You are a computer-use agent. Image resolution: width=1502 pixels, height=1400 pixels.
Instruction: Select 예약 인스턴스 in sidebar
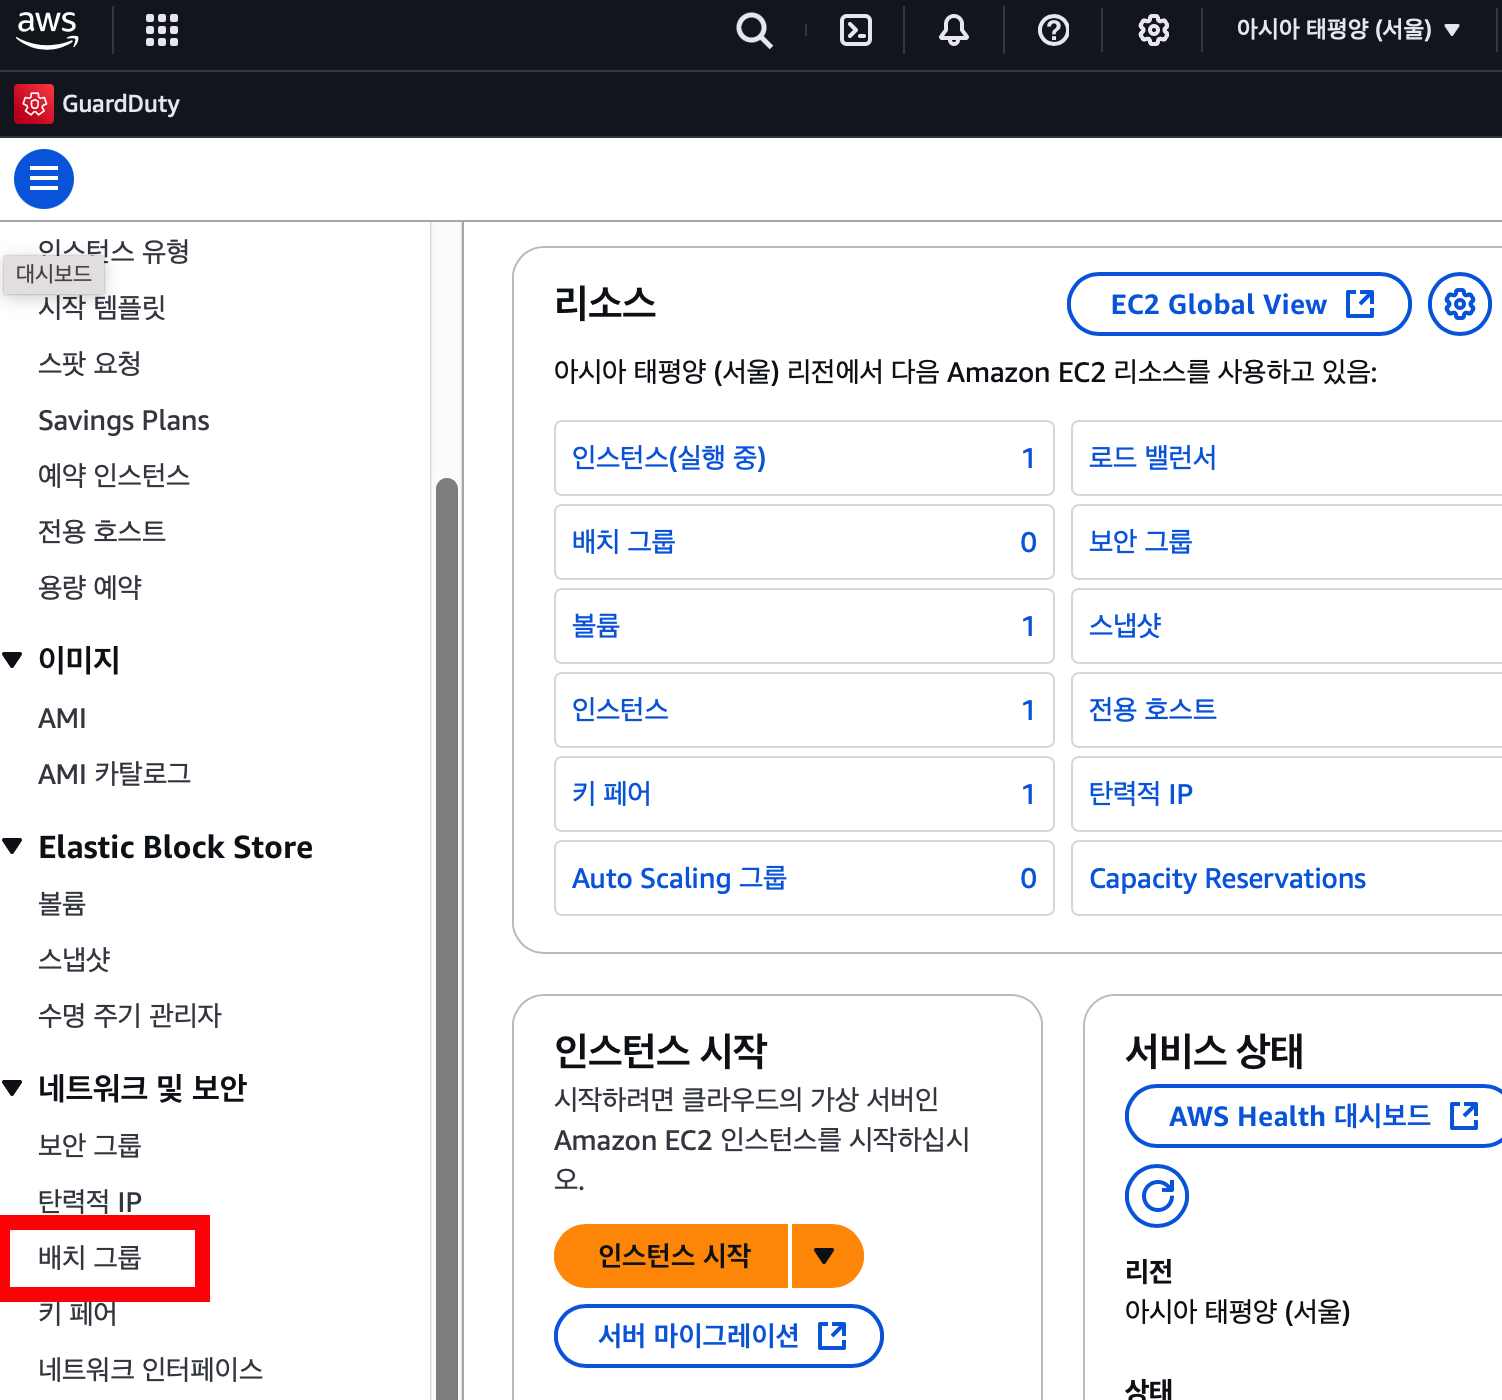pos(114,475)
